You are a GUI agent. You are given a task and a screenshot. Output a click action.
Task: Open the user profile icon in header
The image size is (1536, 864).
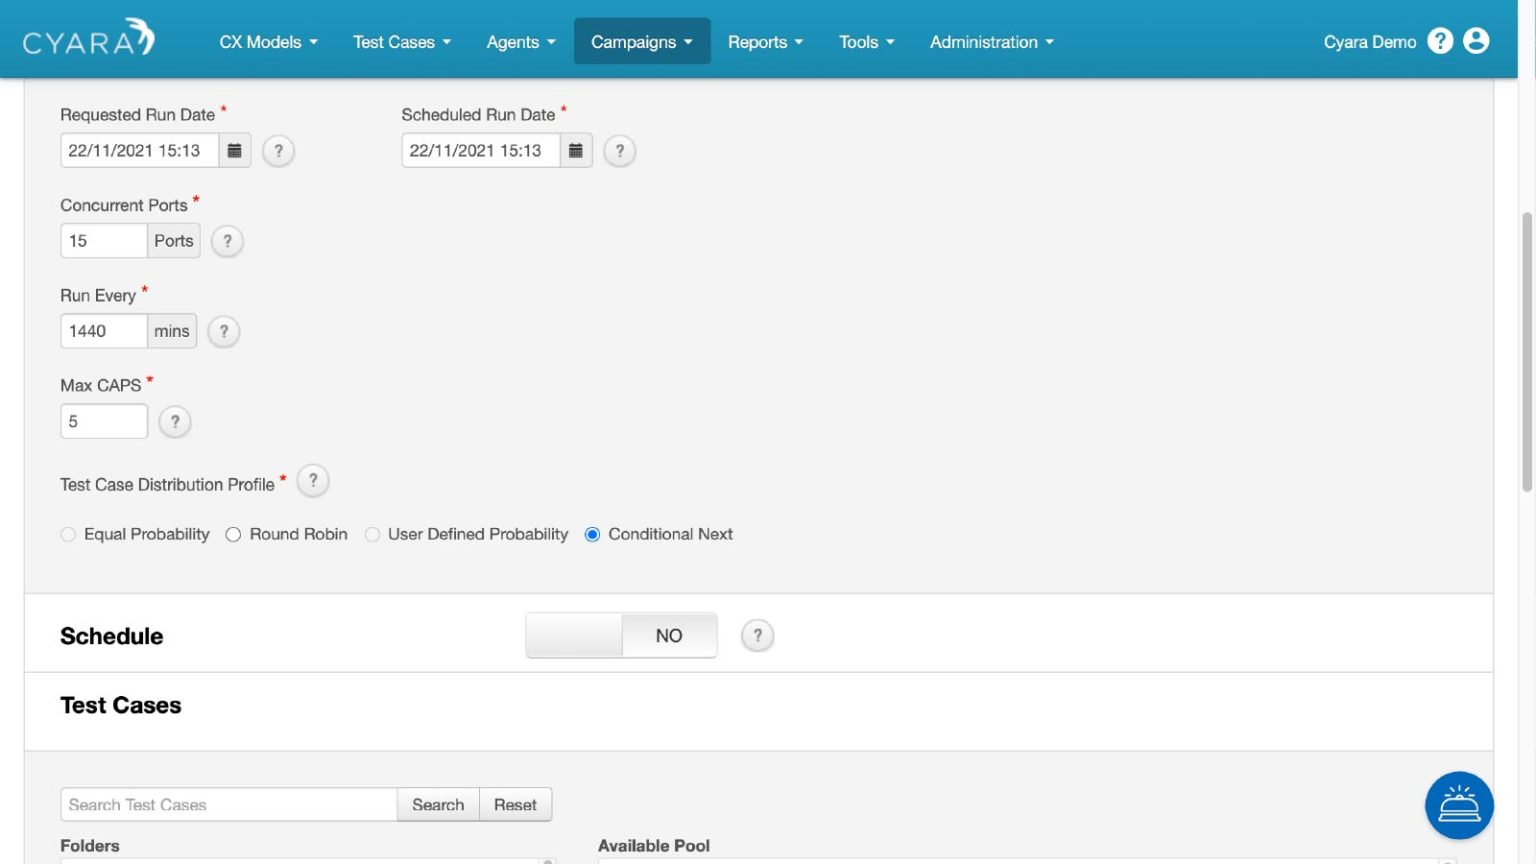click(1477, 41)
